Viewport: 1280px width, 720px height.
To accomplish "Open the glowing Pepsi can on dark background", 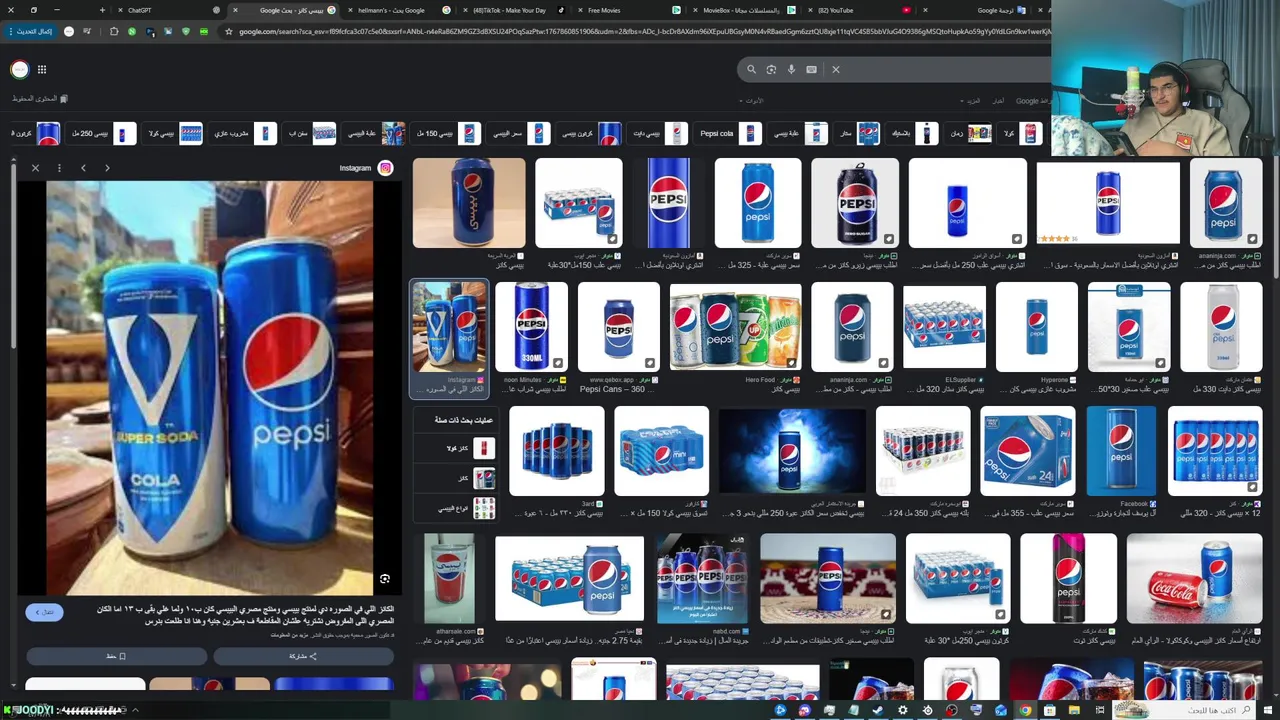I will click(792, 451).
